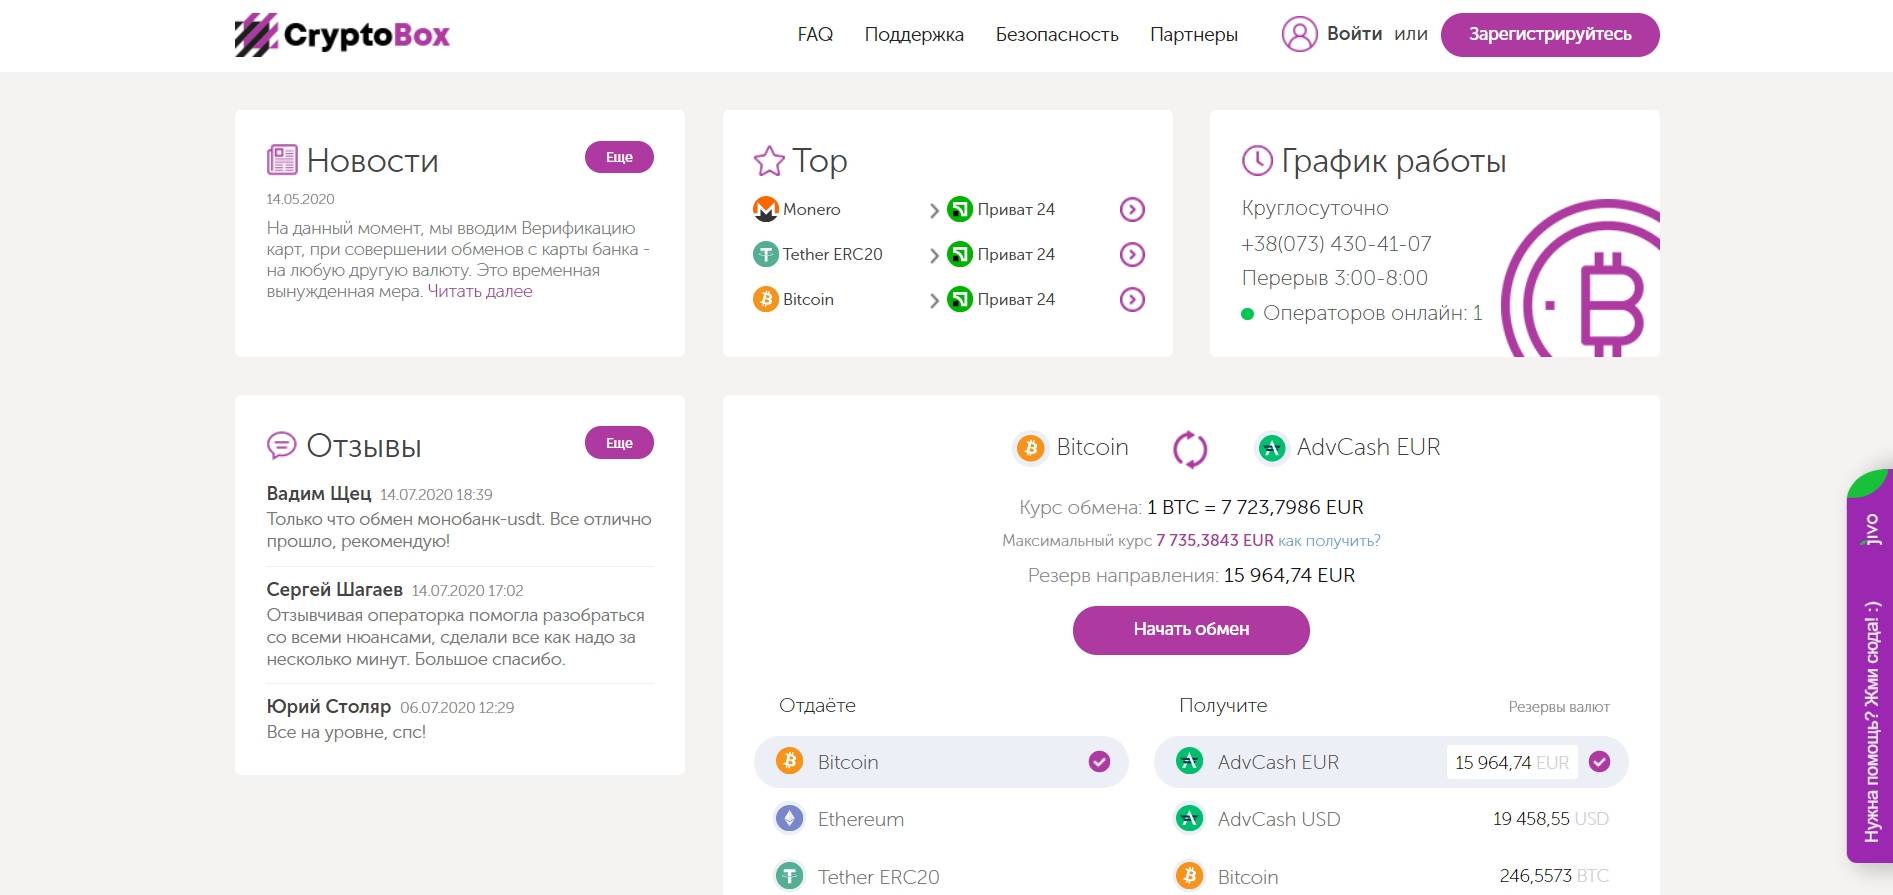Open the Поддержка menu item
The image size is (1893, 895).
coord(914,34)
